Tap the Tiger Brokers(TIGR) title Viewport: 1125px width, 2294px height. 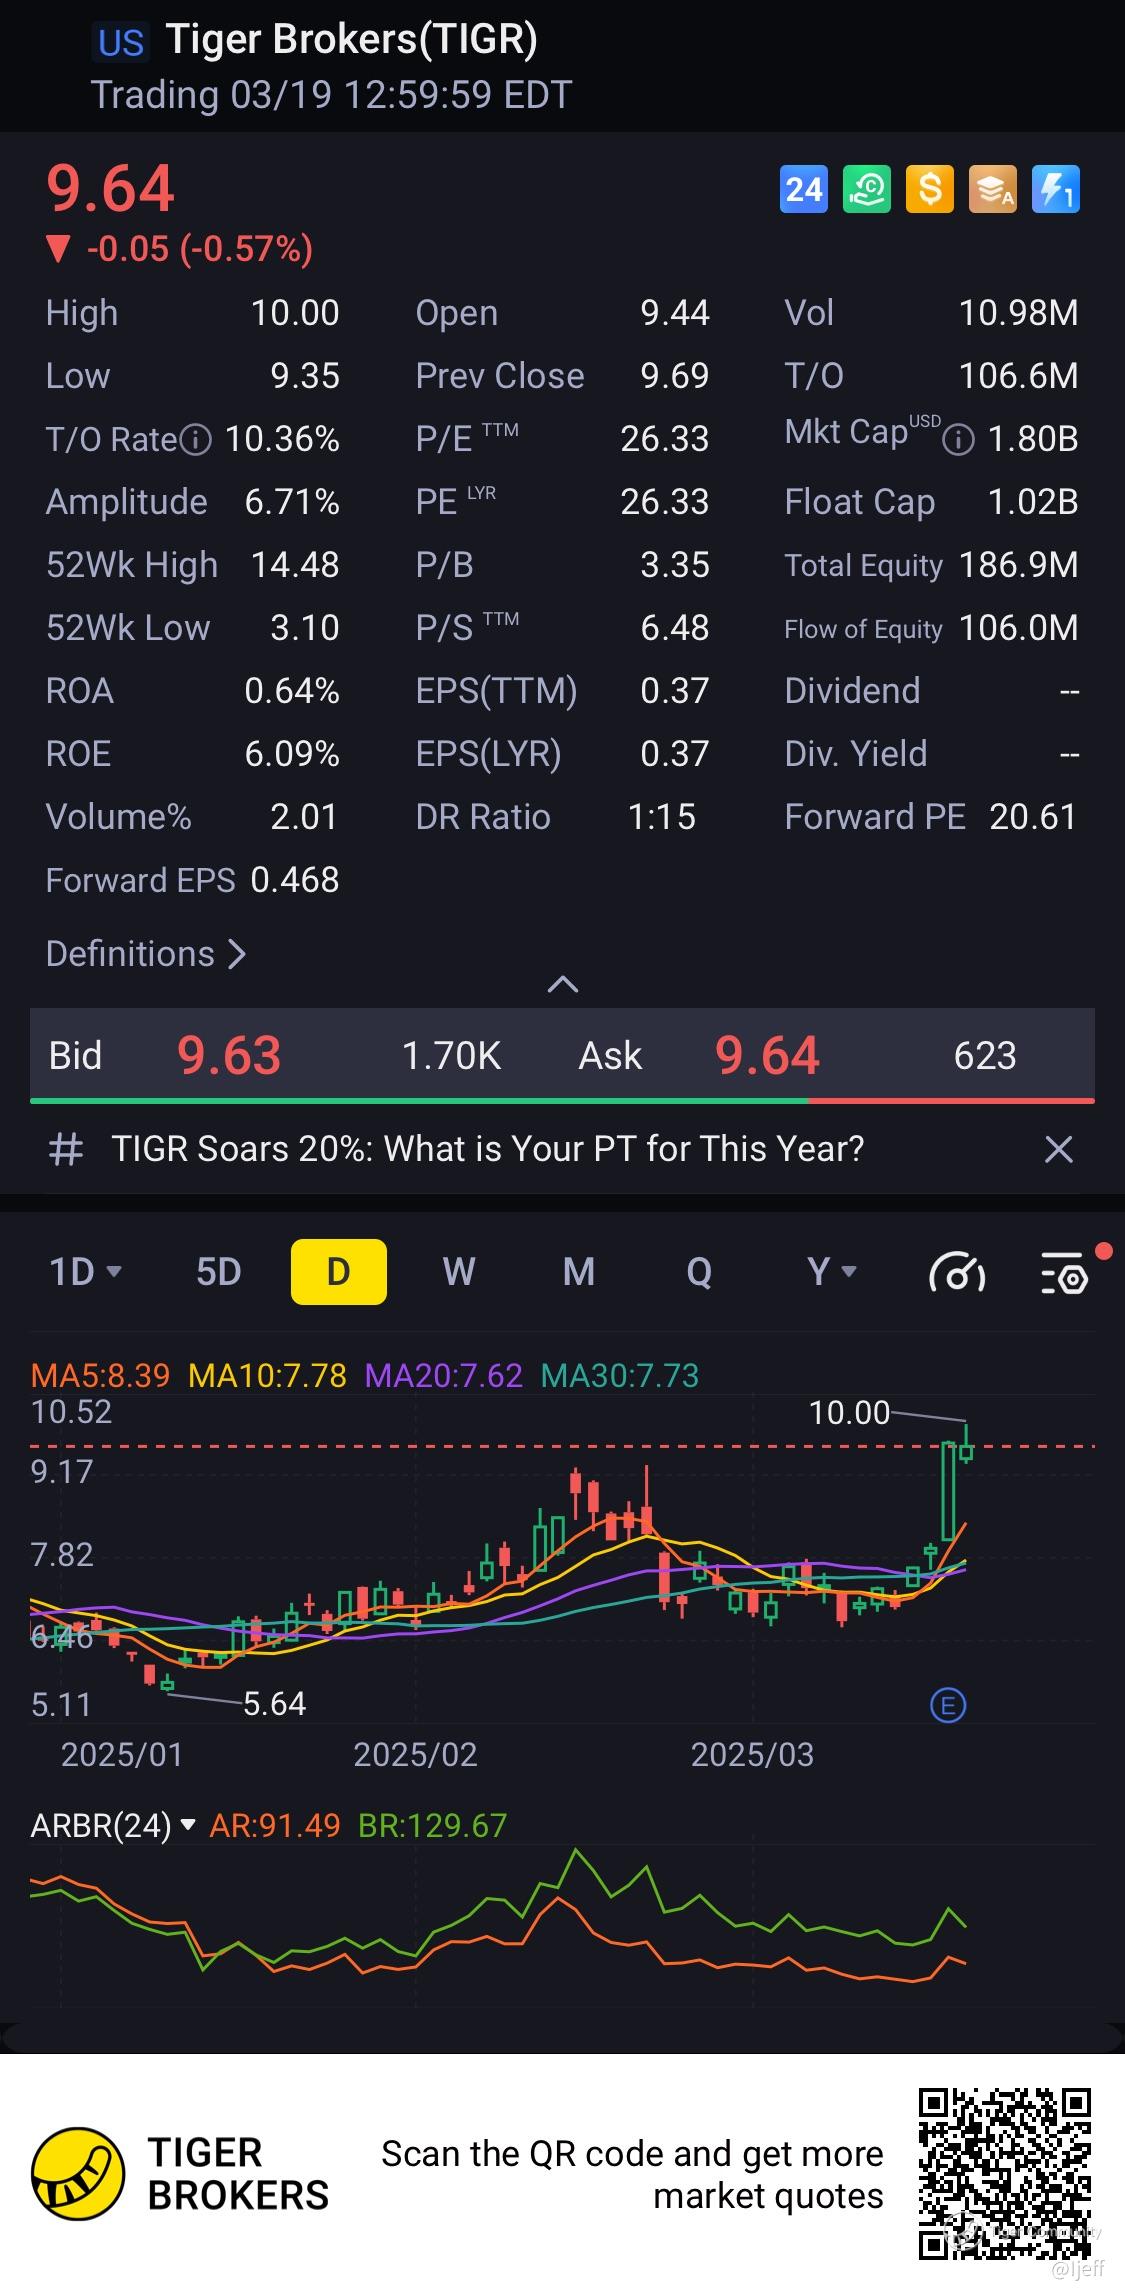pos(352,40)
